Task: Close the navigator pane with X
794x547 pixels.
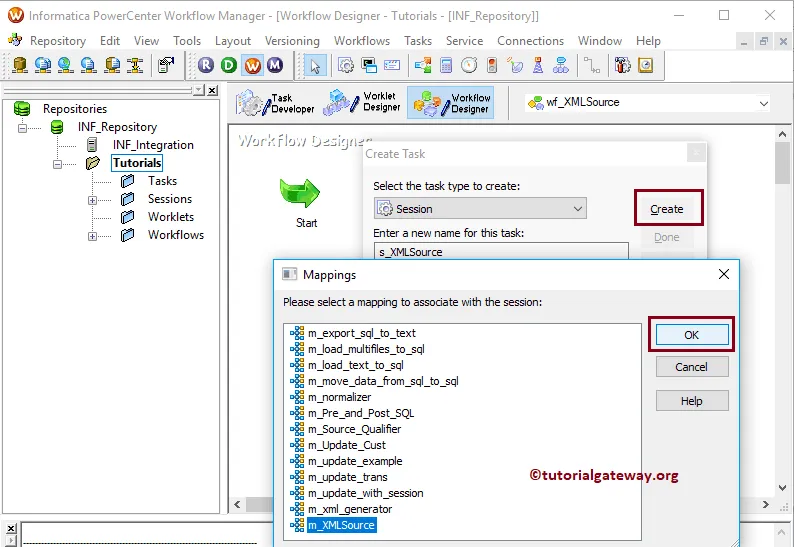Action: click(213, 90)
